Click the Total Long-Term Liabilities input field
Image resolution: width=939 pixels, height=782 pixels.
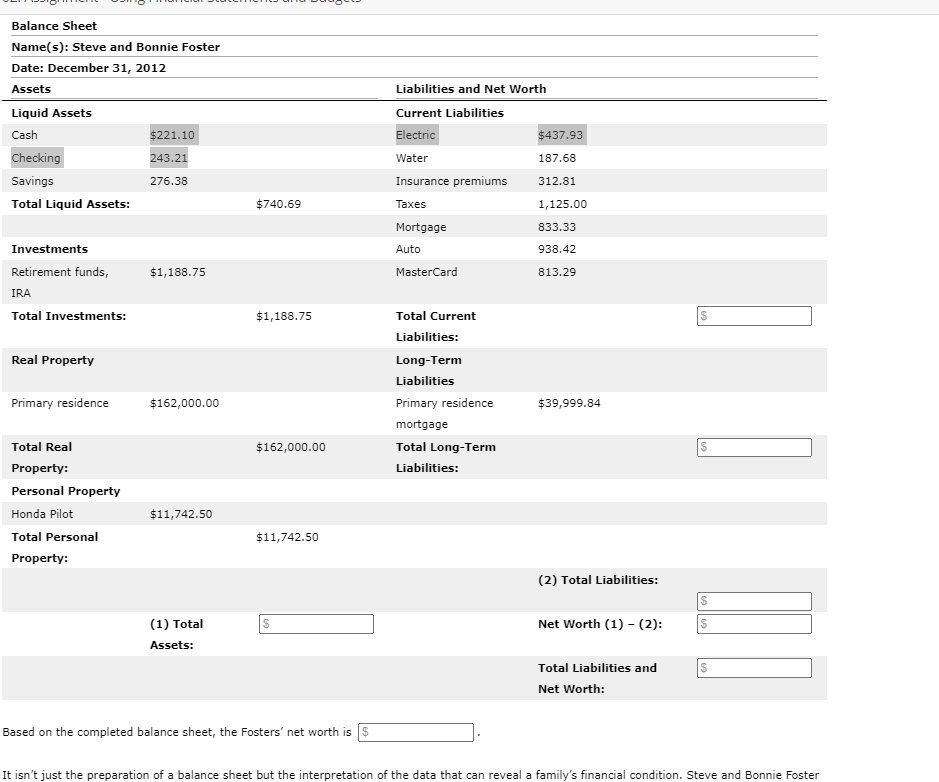click(754, 447)
